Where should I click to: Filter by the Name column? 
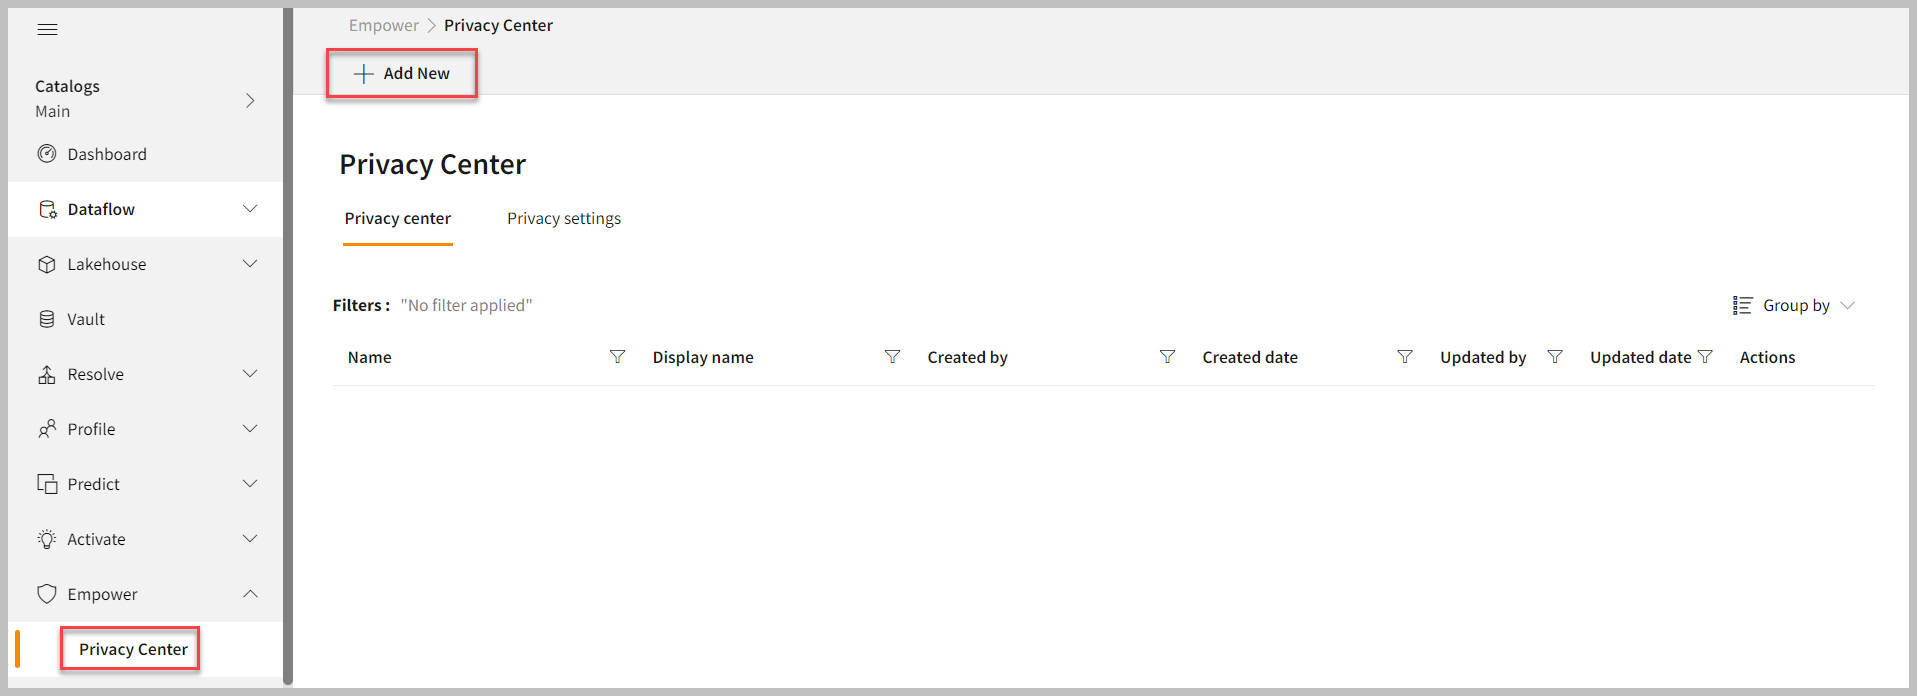tap(617, 357)
